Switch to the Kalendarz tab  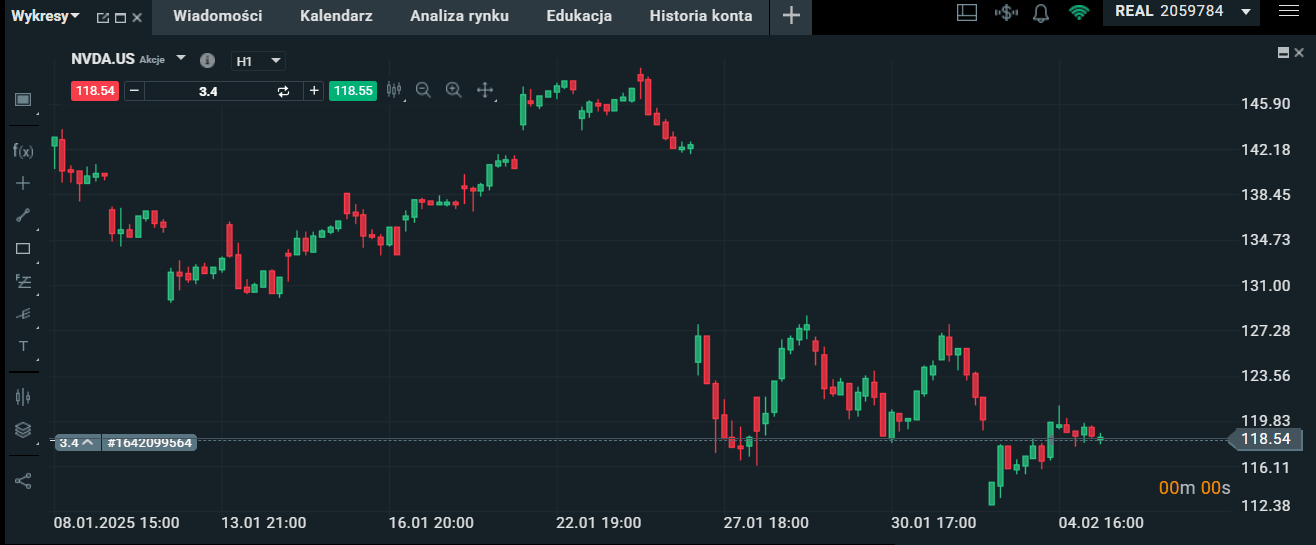point(336,16)
